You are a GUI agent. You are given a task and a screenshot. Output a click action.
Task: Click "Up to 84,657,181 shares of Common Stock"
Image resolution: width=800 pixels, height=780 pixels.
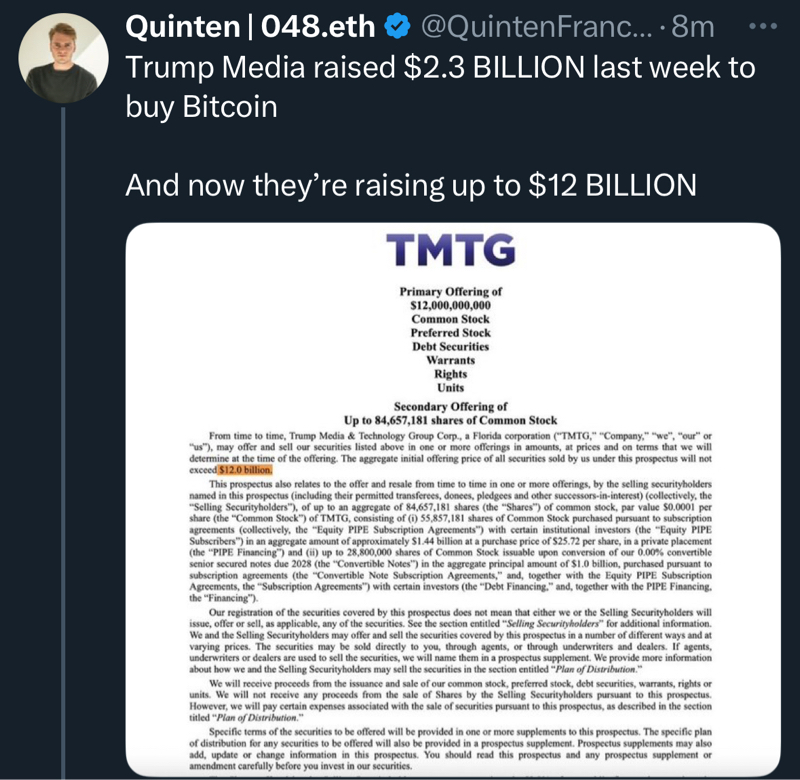click(x=450, y=421)
